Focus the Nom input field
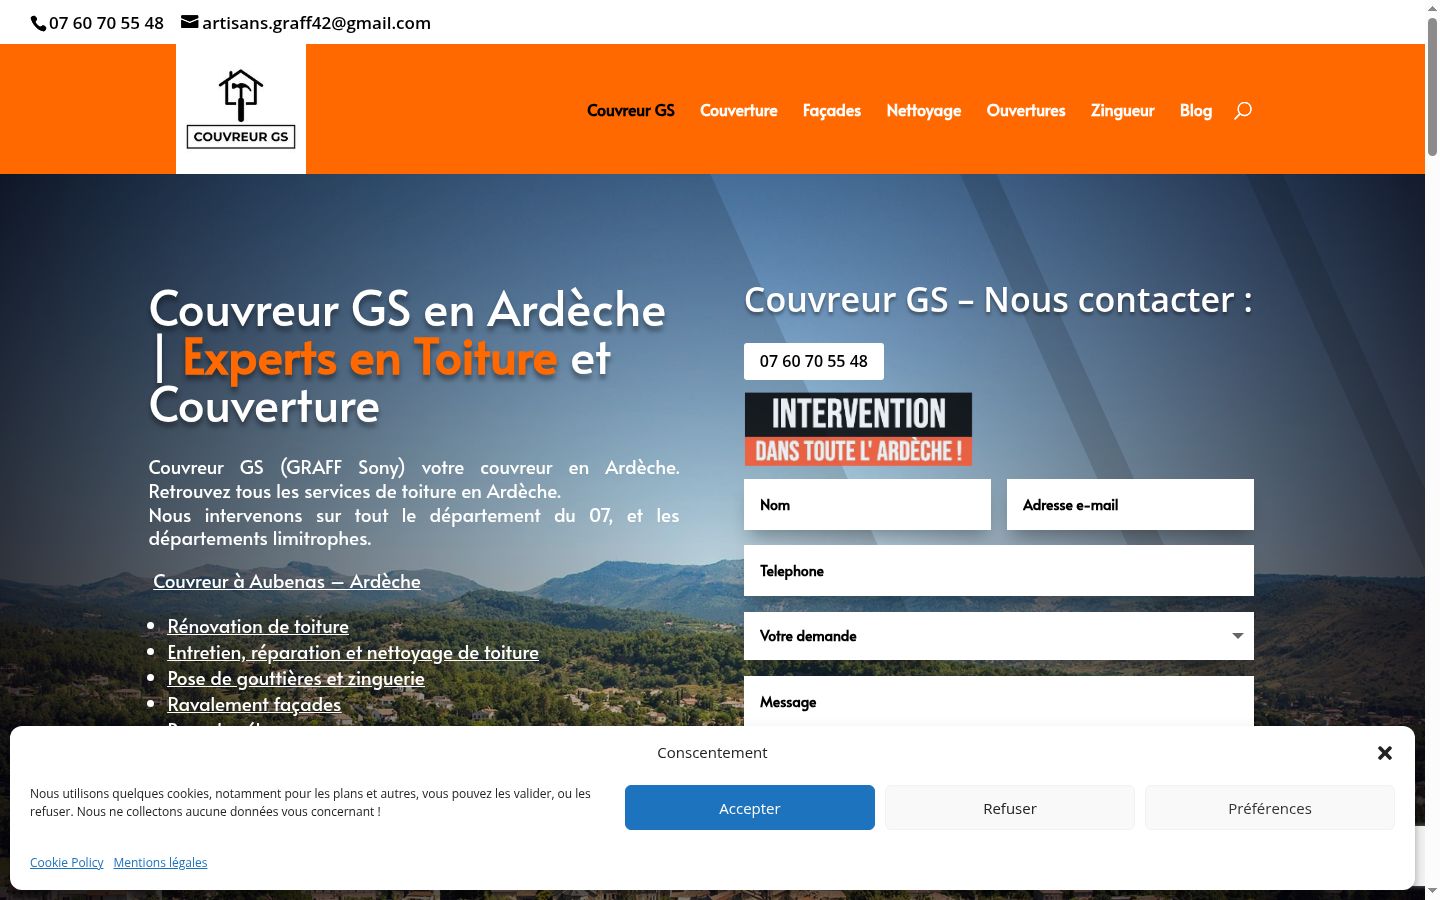 pos(867,505)
